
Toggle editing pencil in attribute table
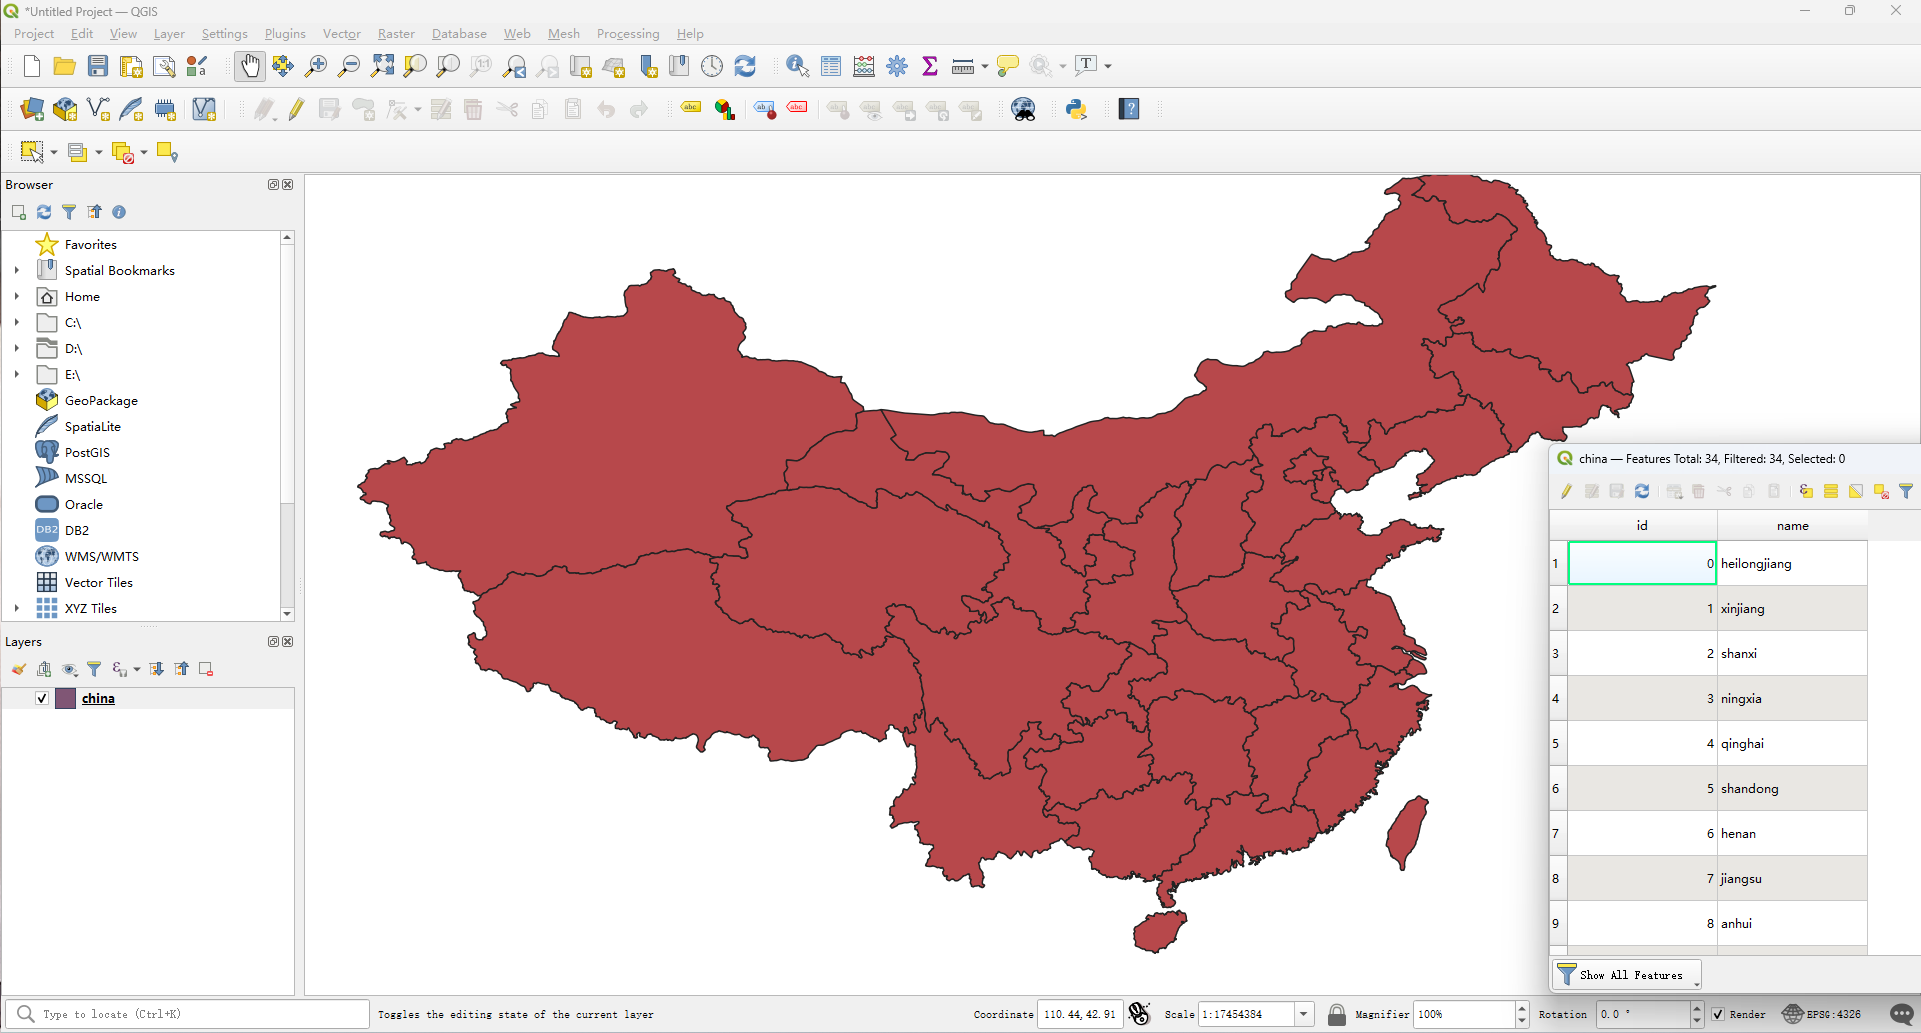point(1567,491)
